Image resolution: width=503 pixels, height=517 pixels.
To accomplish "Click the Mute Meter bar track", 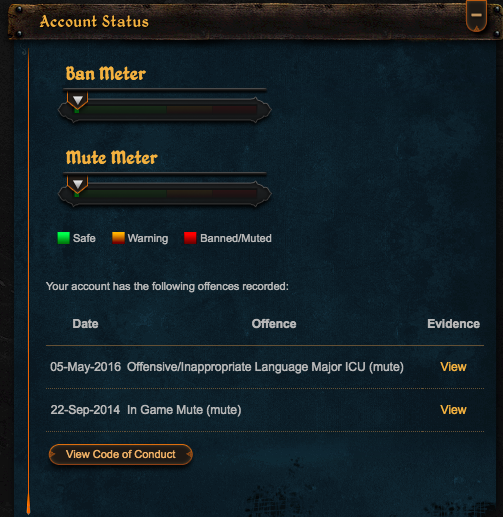I will [x=165, y=194].
